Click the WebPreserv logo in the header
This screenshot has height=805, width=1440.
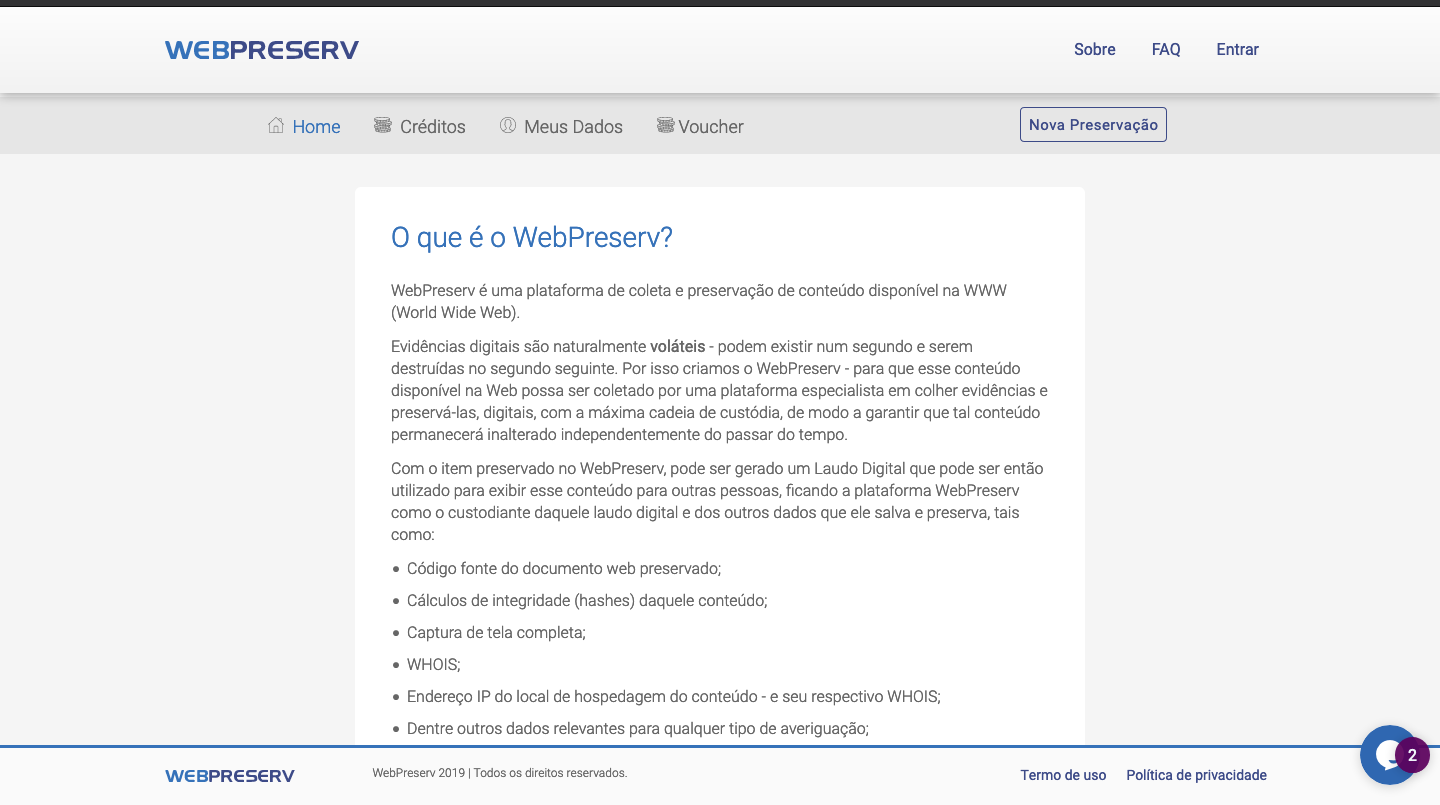(x=262, y=50)
